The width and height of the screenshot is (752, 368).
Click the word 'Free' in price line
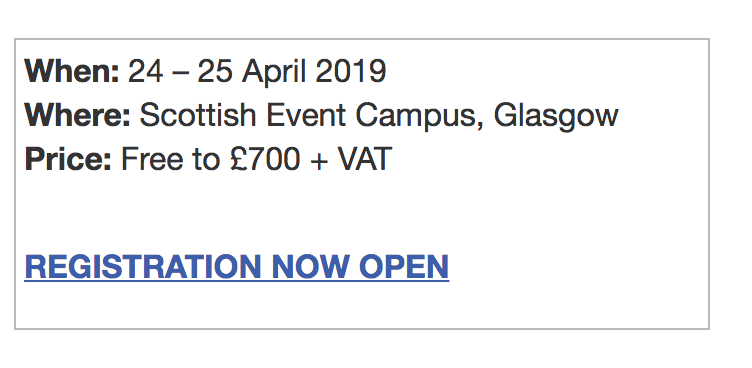pyautogui.click(x=152, y=159)
